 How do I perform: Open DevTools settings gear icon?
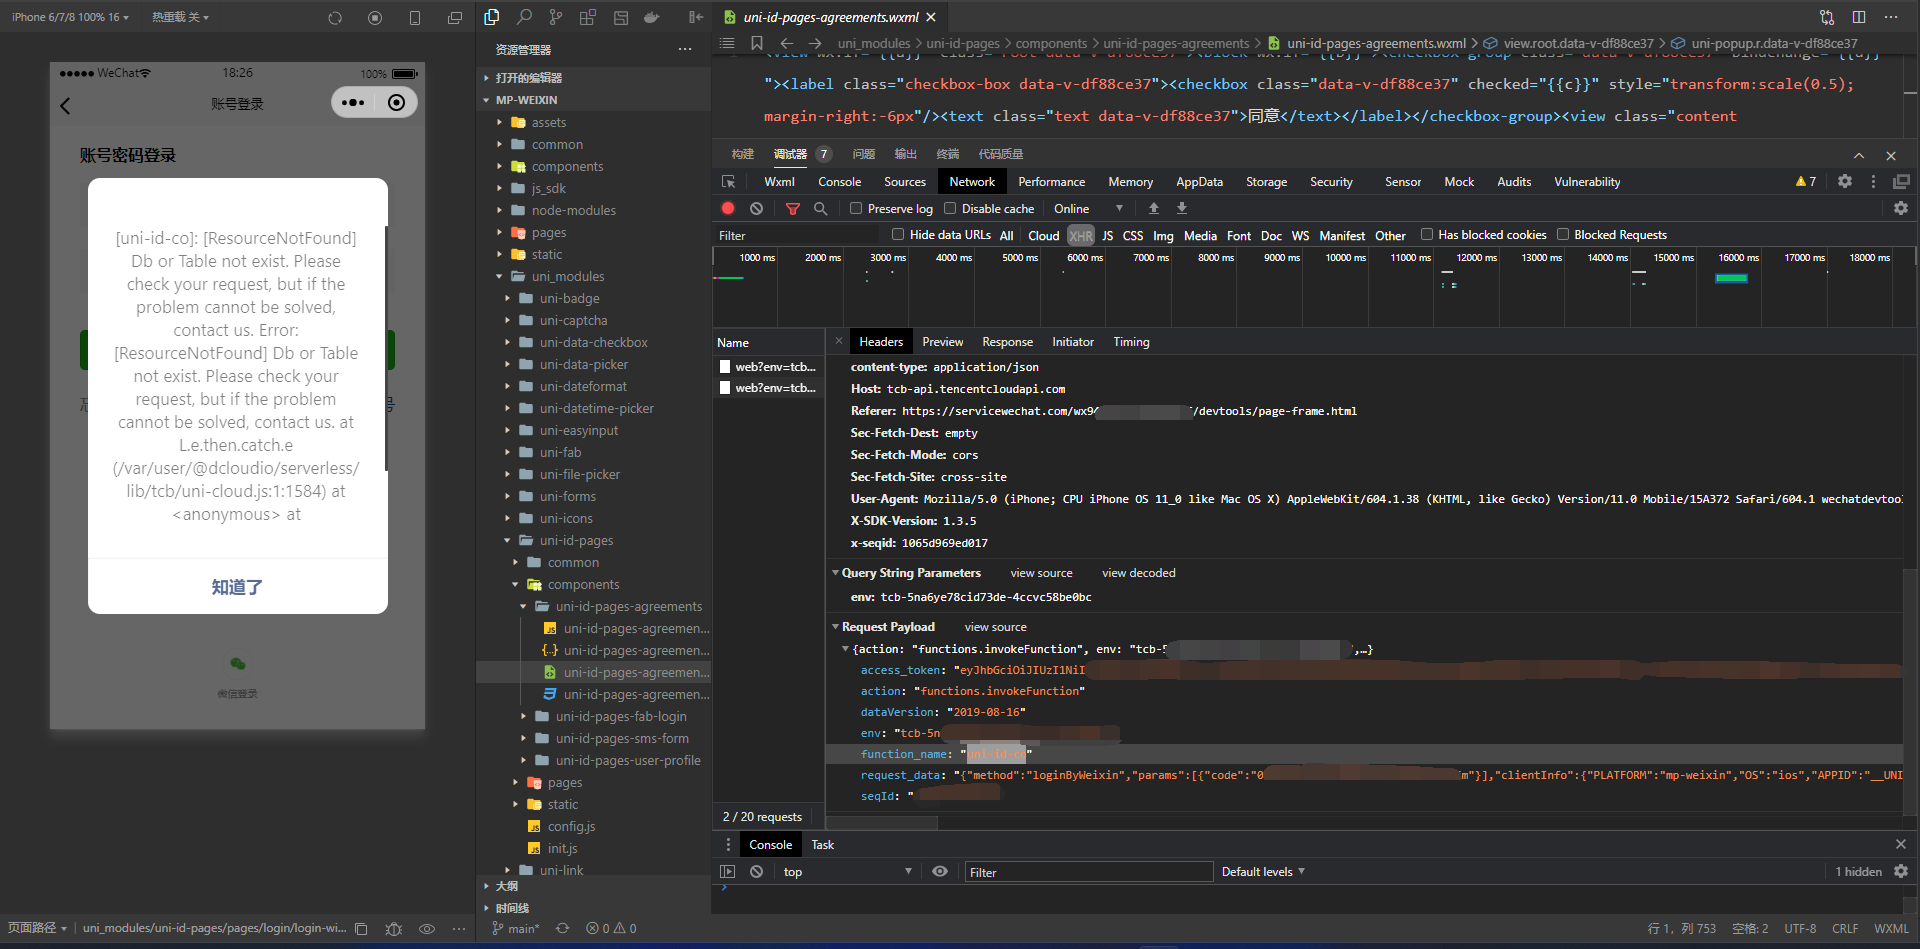click(x=1844, y=181)
